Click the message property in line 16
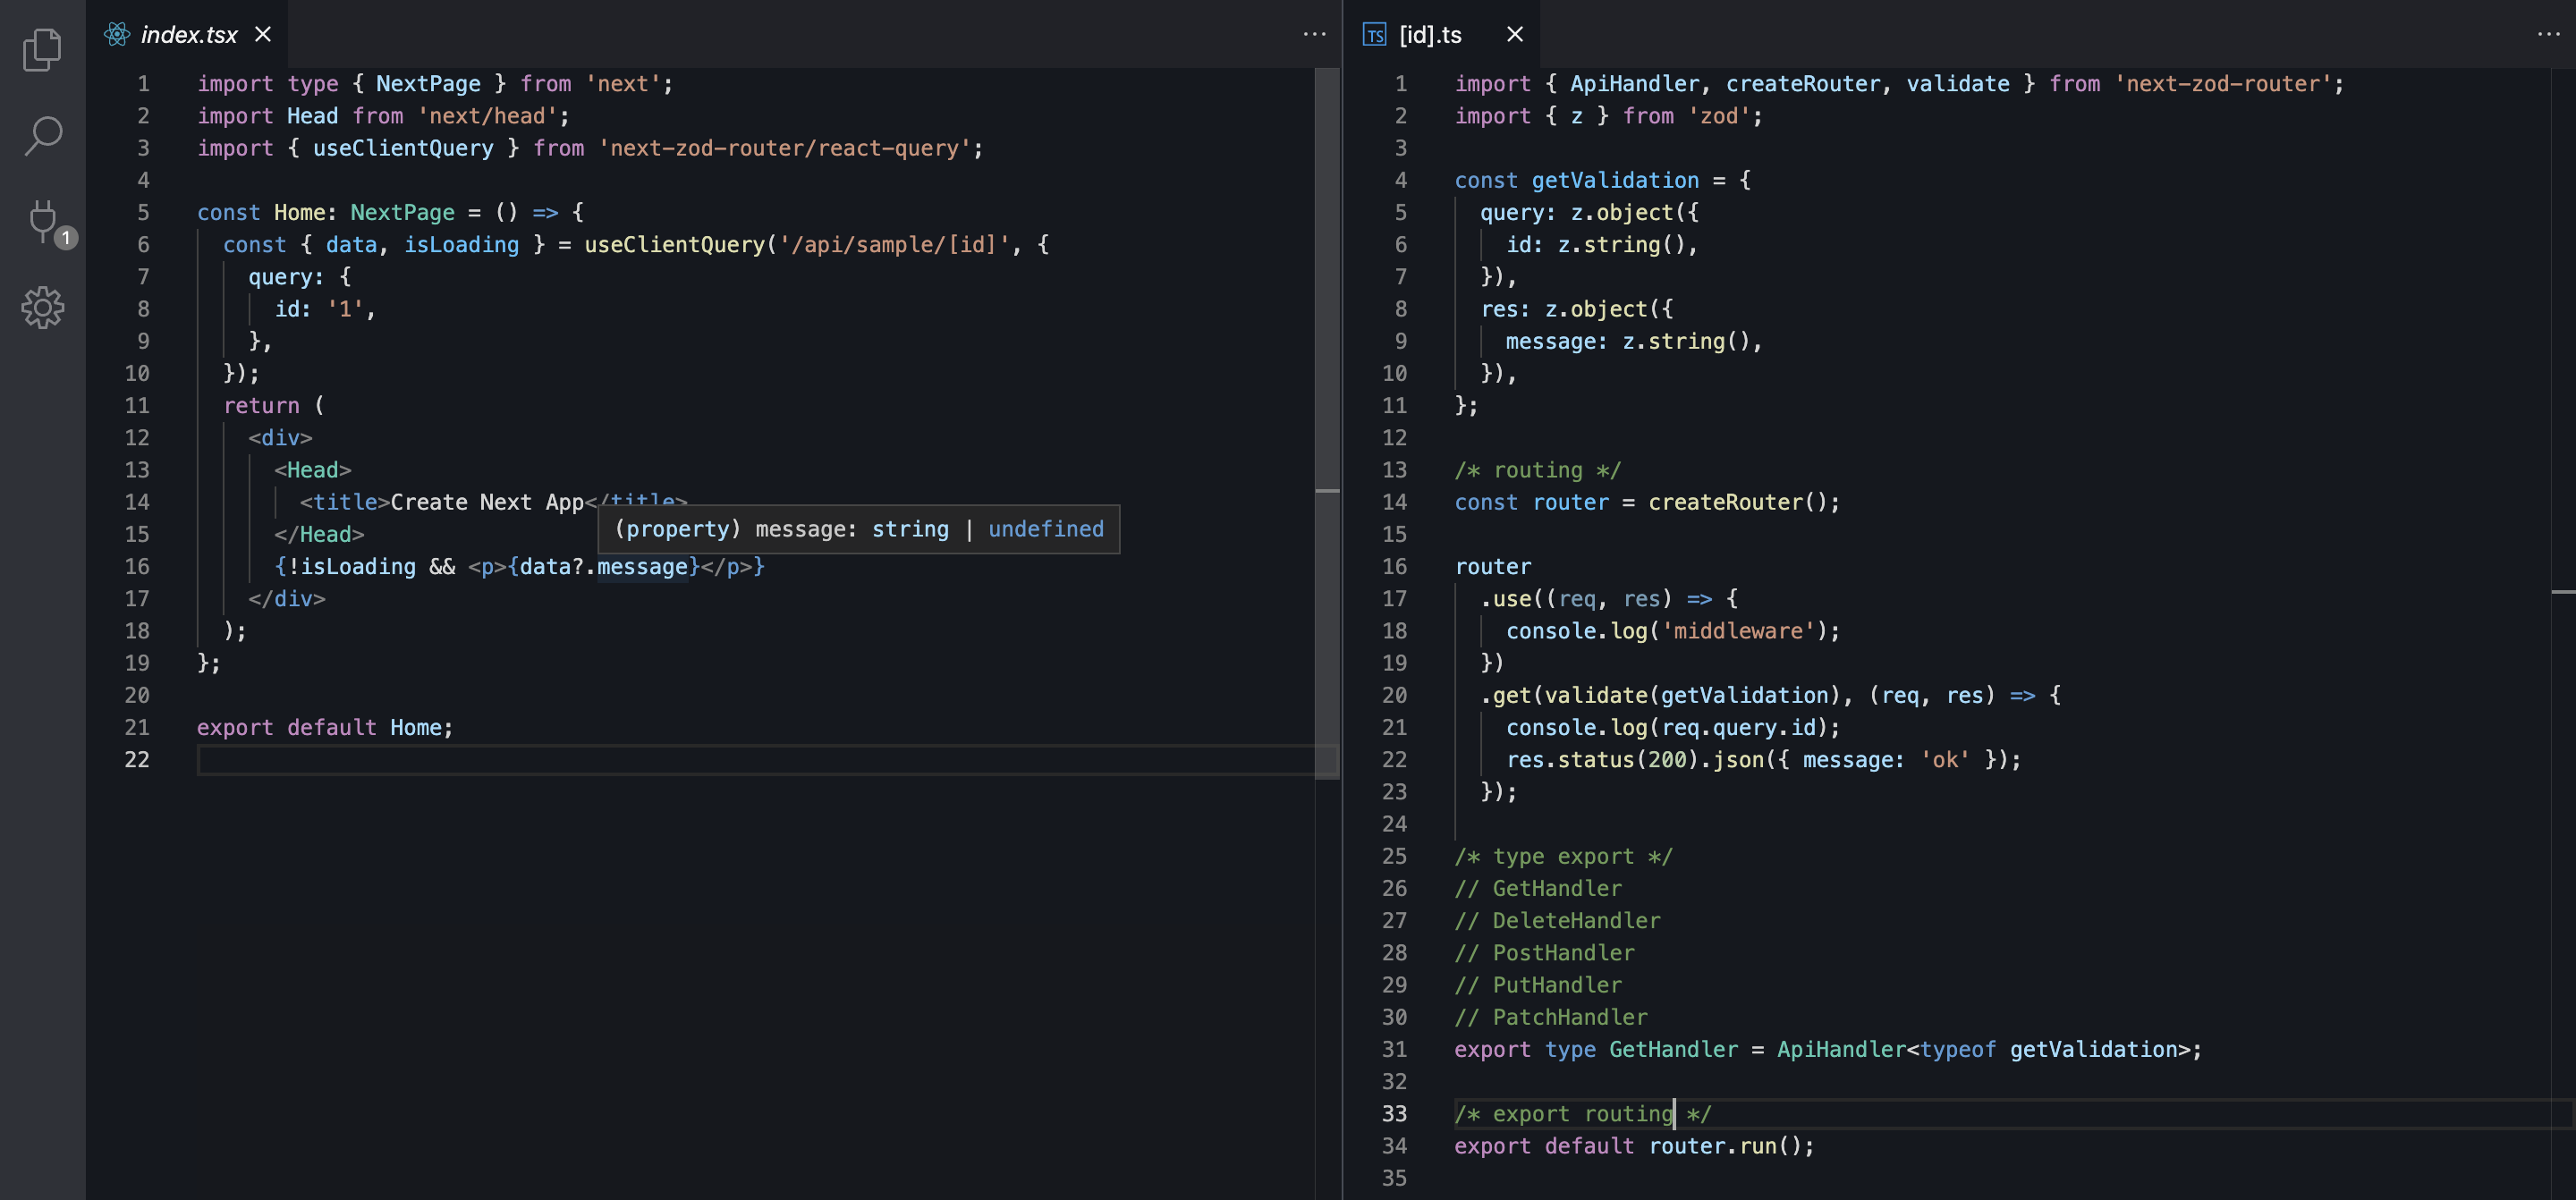This screenshot has height=1200, width=2576. point(642,567)
